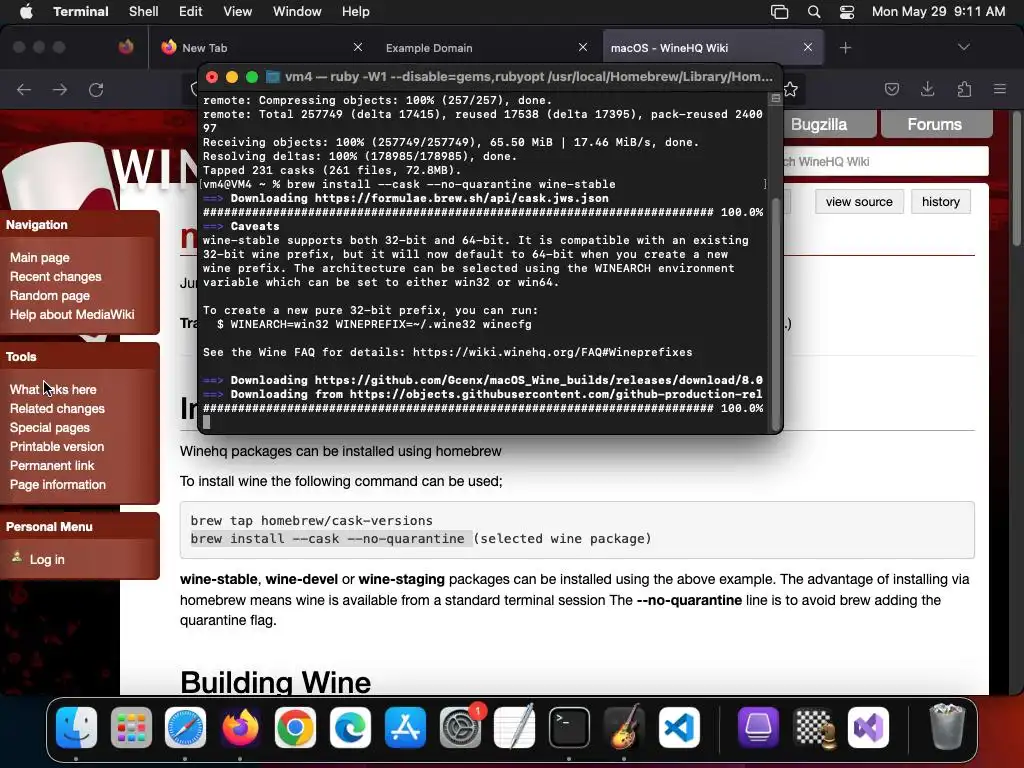Open Microsoft Edge from the dock
Screen dimensions: 1024x768
click(x=350, y=727)
